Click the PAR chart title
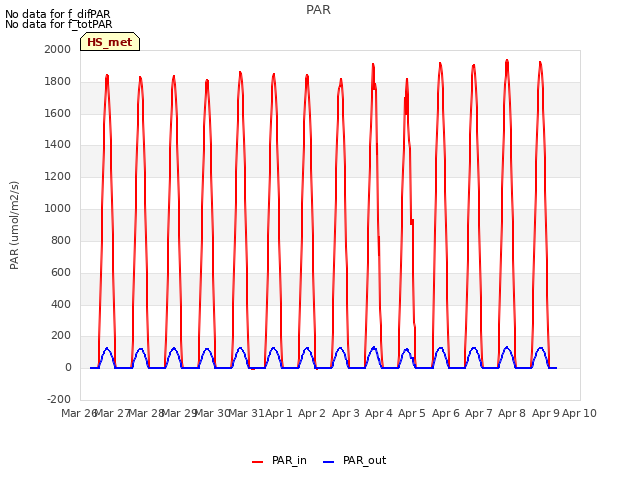The height and width of the screenshot is (480, 640). tap(318, 10)
